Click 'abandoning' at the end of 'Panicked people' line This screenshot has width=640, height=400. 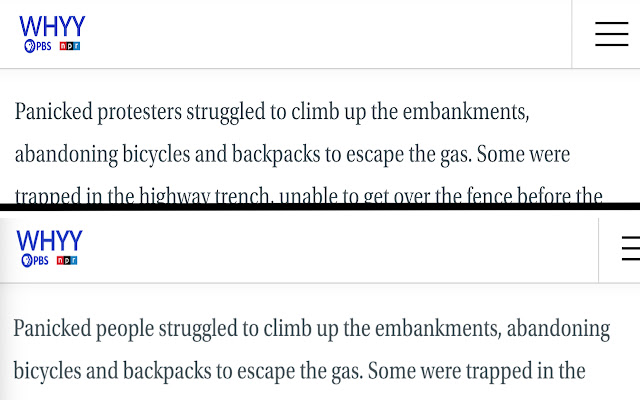(x=558, y=329)
